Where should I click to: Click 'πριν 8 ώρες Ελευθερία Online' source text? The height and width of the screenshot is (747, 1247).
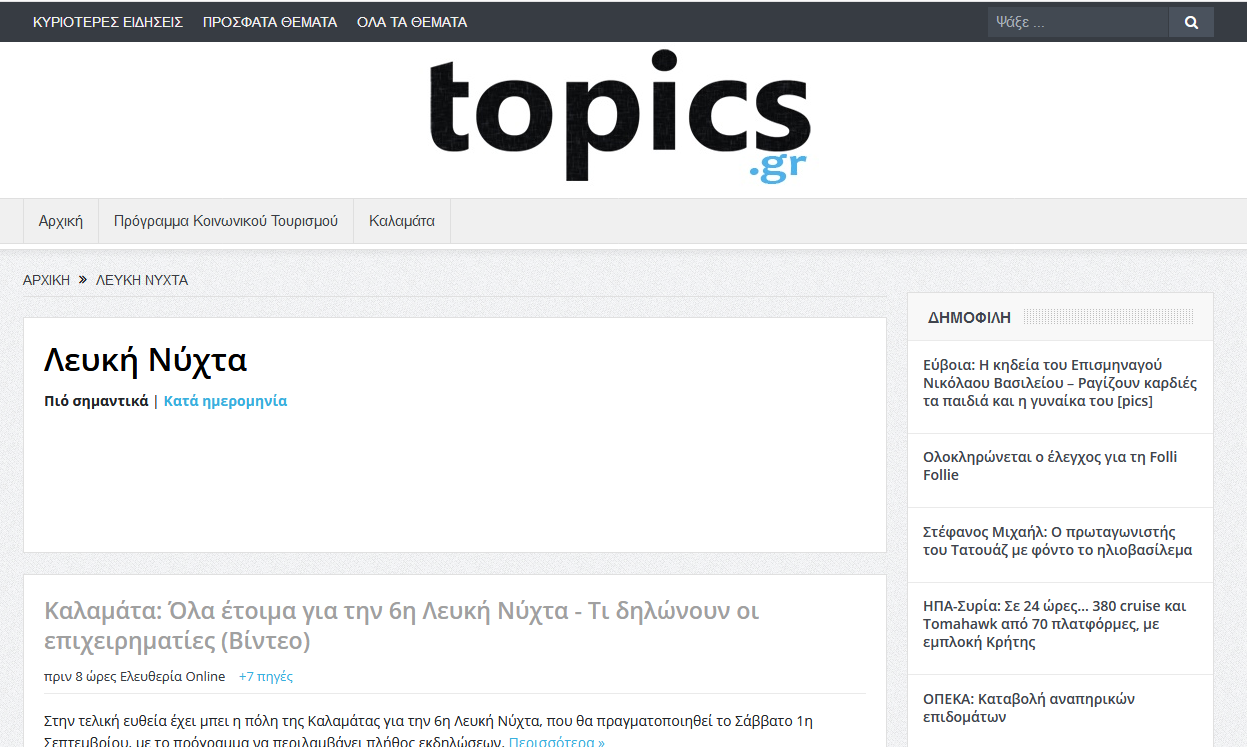[135, 676]
